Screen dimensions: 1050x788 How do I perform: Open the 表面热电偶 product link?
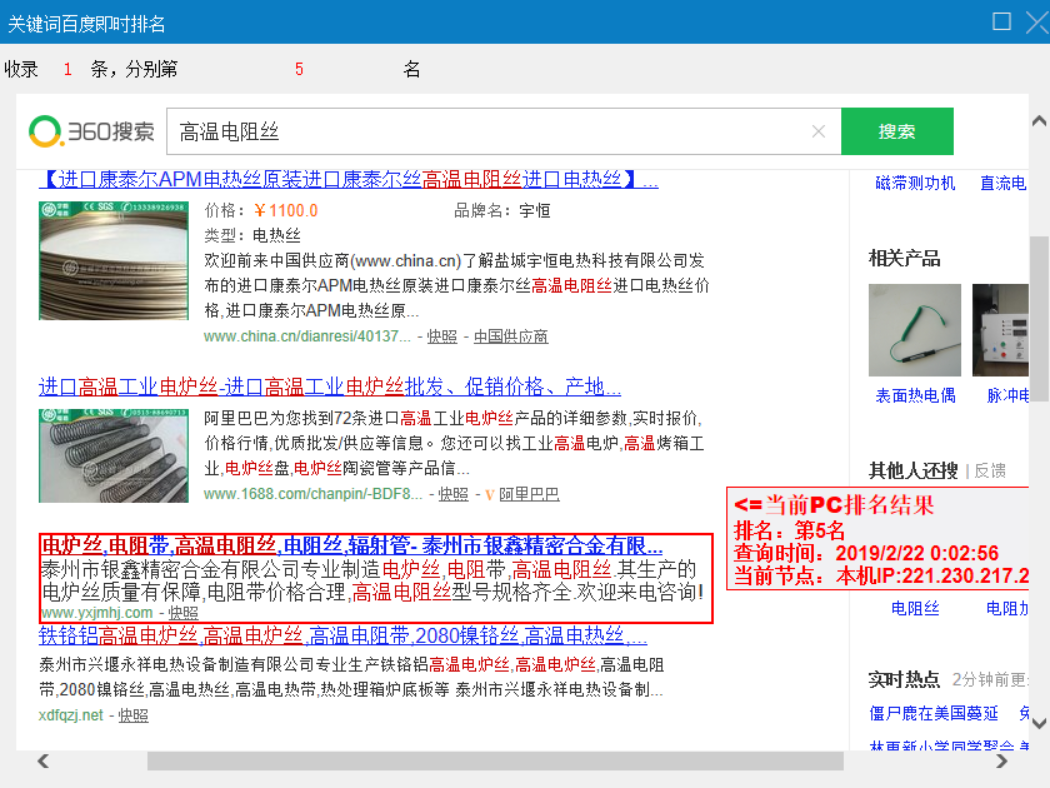pyautogui.click(x=915, y=396)
